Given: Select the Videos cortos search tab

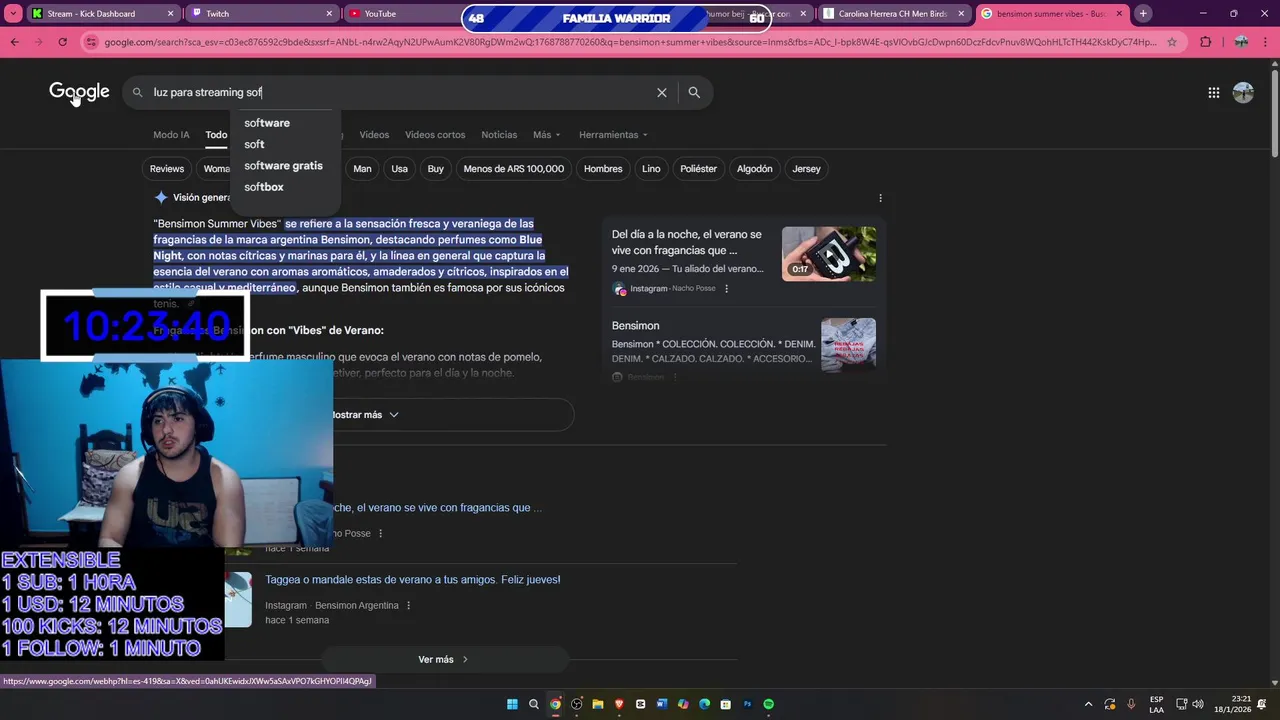Looking at the screenshot, I should pos(435,135).
